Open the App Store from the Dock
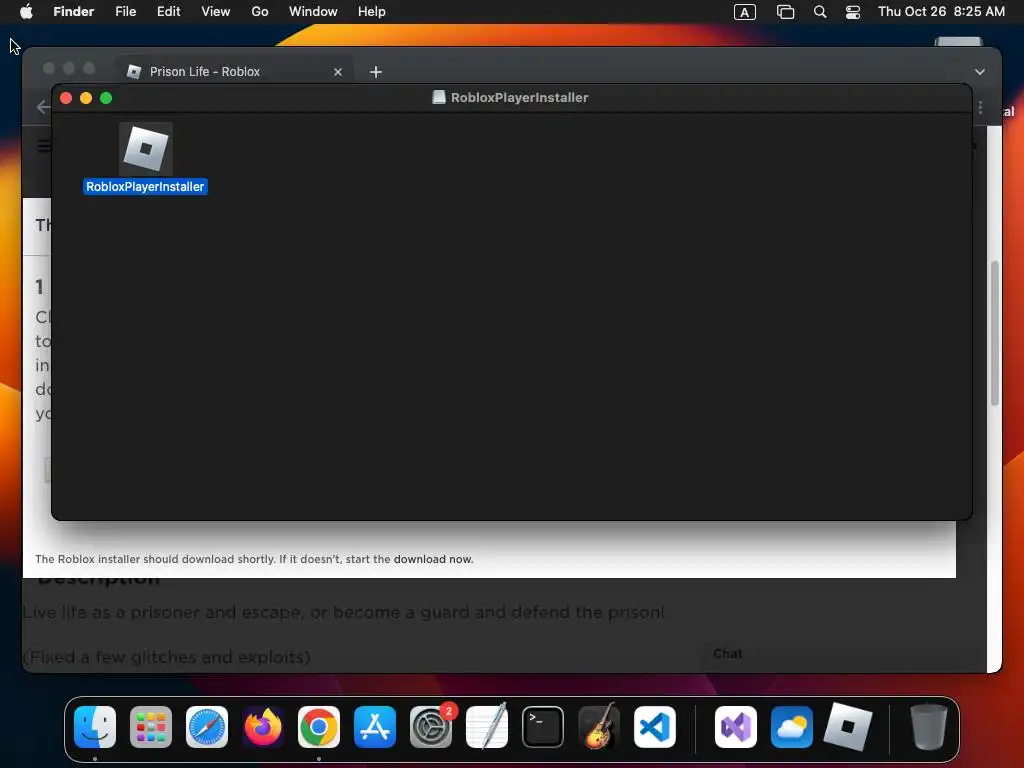1024x768 pixels. pyautogui.click(x=375, y=727)
